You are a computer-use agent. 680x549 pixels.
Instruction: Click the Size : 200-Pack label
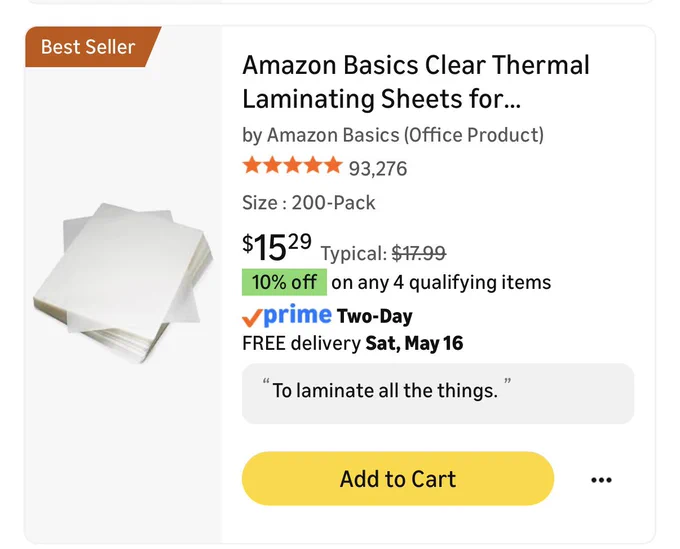pos(309,203)
